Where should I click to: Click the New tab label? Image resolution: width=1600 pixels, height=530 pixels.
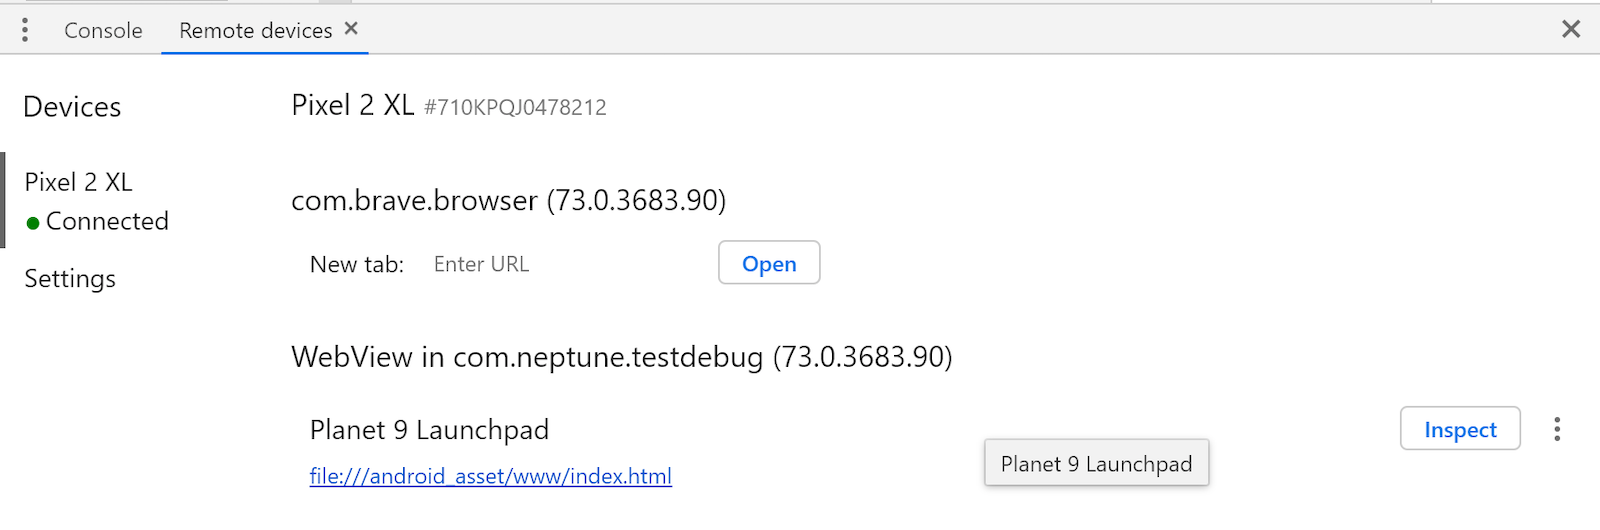357,264
